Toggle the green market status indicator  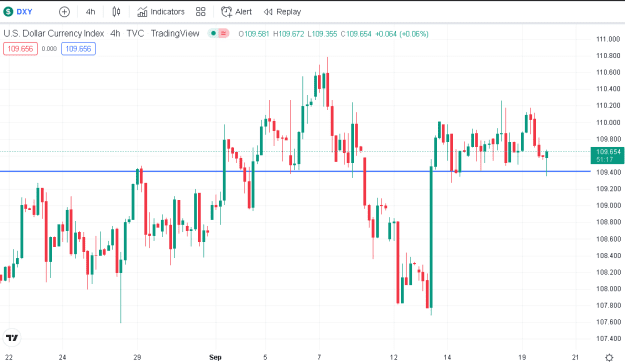point(213,33)
